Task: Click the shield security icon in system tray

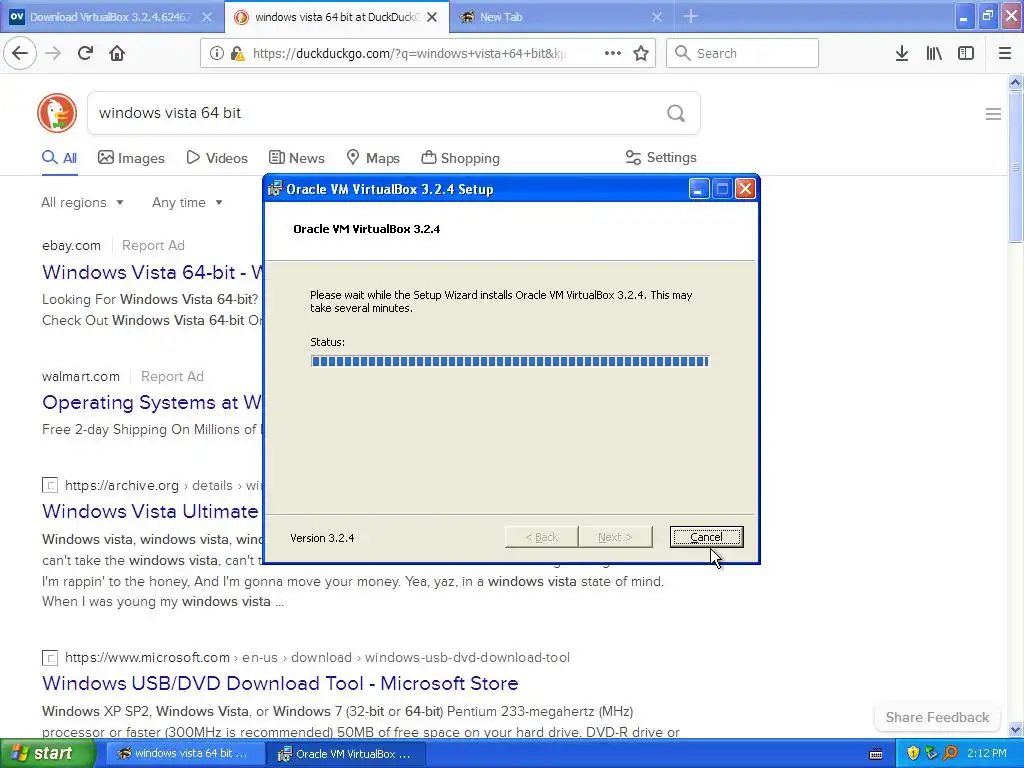Action: [x=913, y=753]
